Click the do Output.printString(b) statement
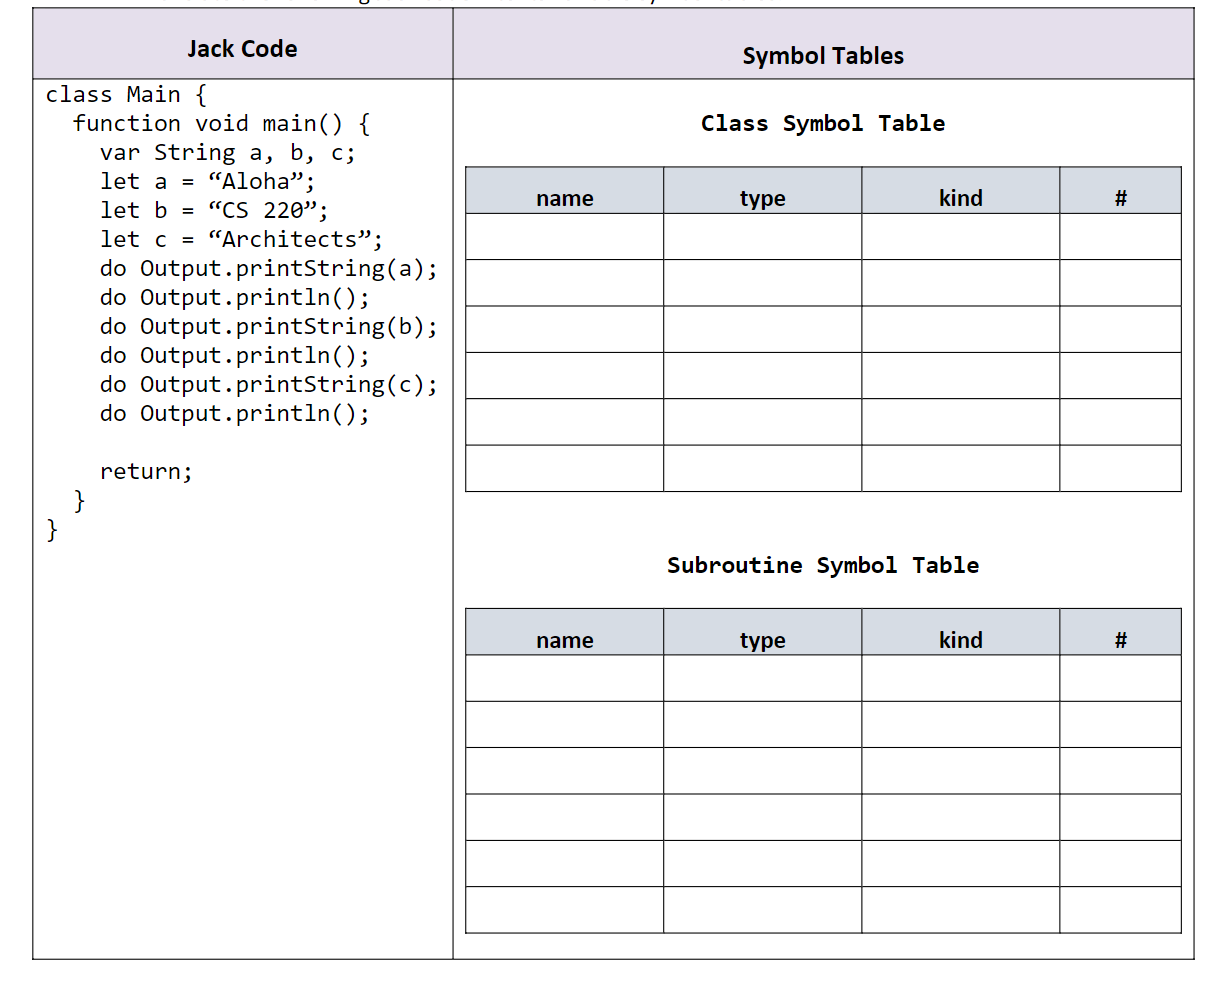 tap(265, 326)
